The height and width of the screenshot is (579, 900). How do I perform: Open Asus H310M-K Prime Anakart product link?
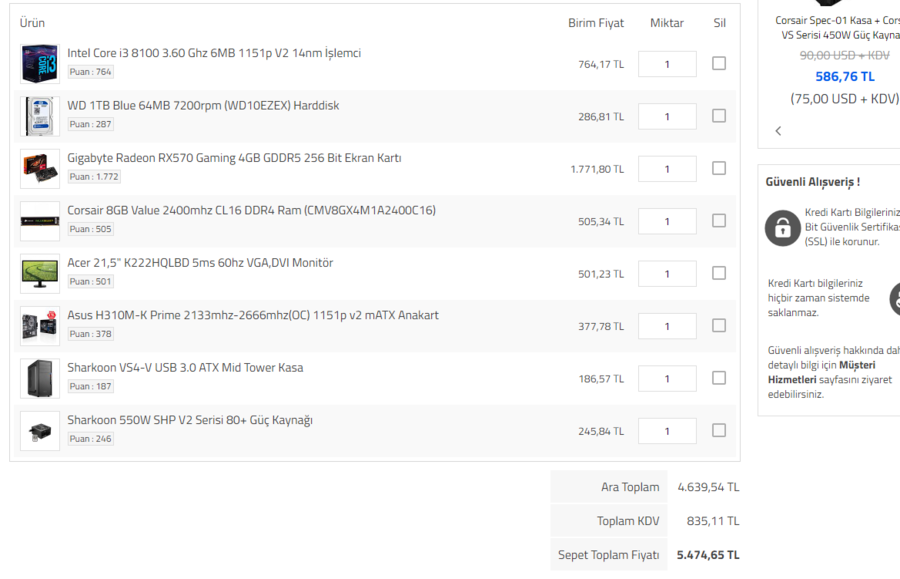click(253, 315)
